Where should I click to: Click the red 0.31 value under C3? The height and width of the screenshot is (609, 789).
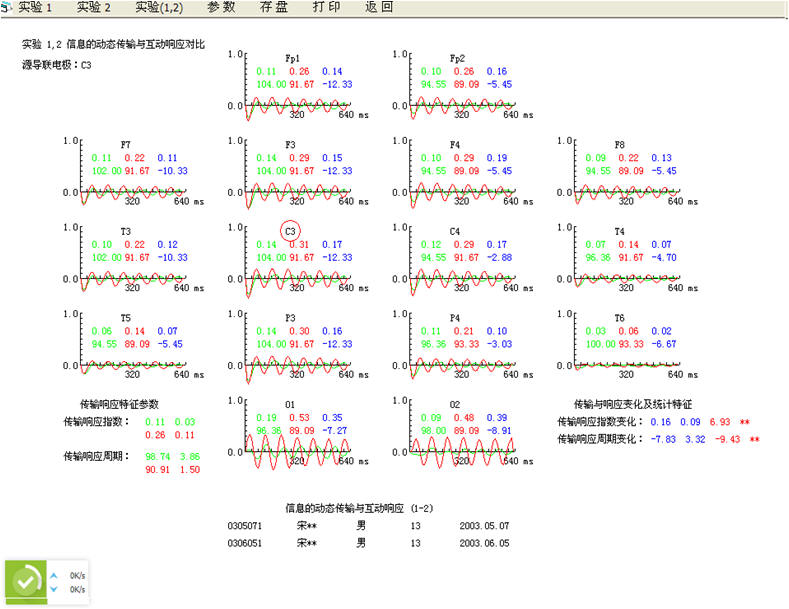pos(299,245)
